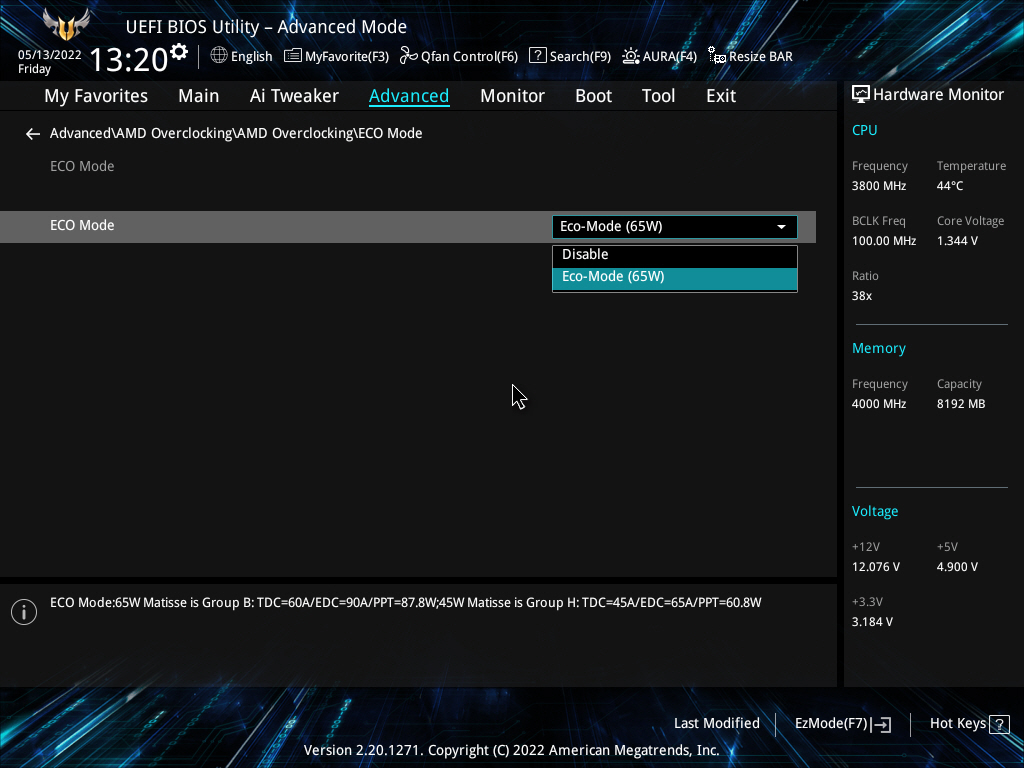Click the ECO Mode setting row label

click(x=82, y=226)
